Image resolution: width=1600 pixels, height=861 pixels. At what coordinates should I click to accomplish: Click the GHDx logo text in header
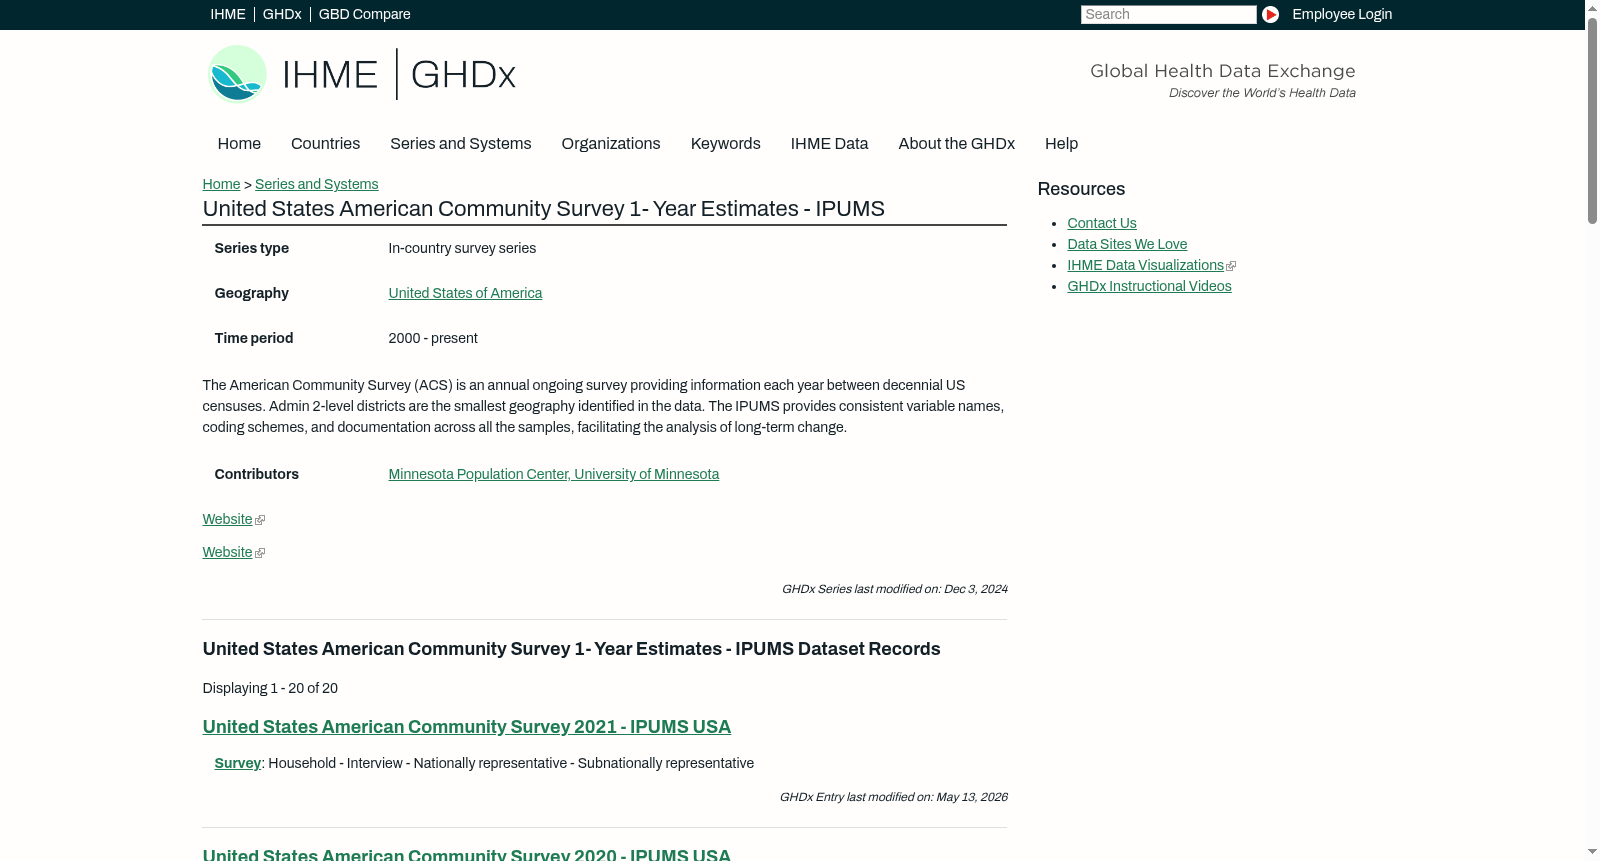coord(463,75)
